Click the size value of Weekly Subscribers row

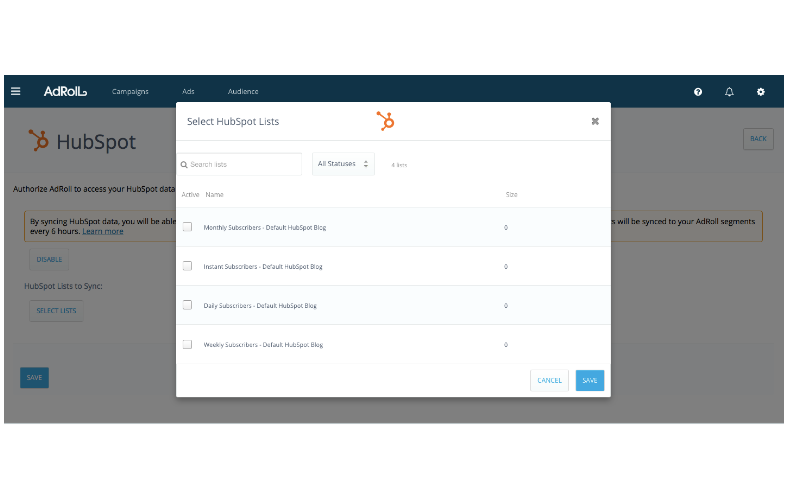506,345
